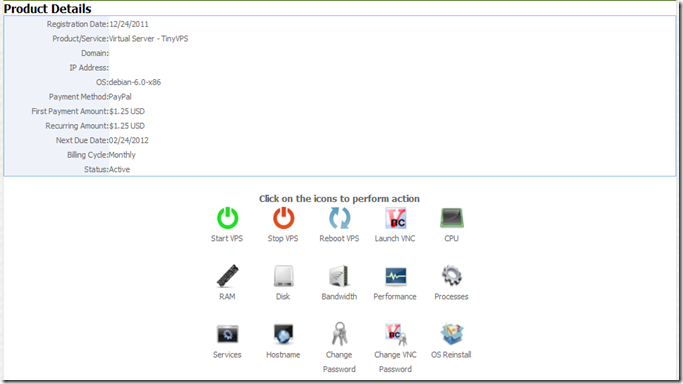Click the red Stop VPS power icon

coord(284,218)
